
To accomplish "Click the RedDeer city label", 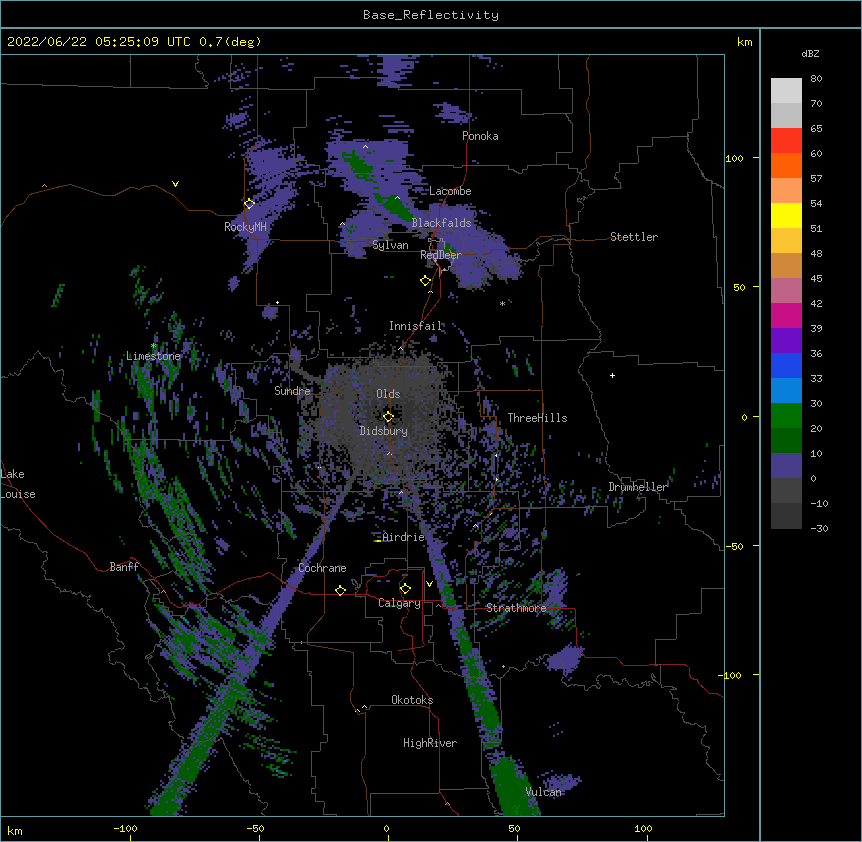I will click(x=440, y=255).
